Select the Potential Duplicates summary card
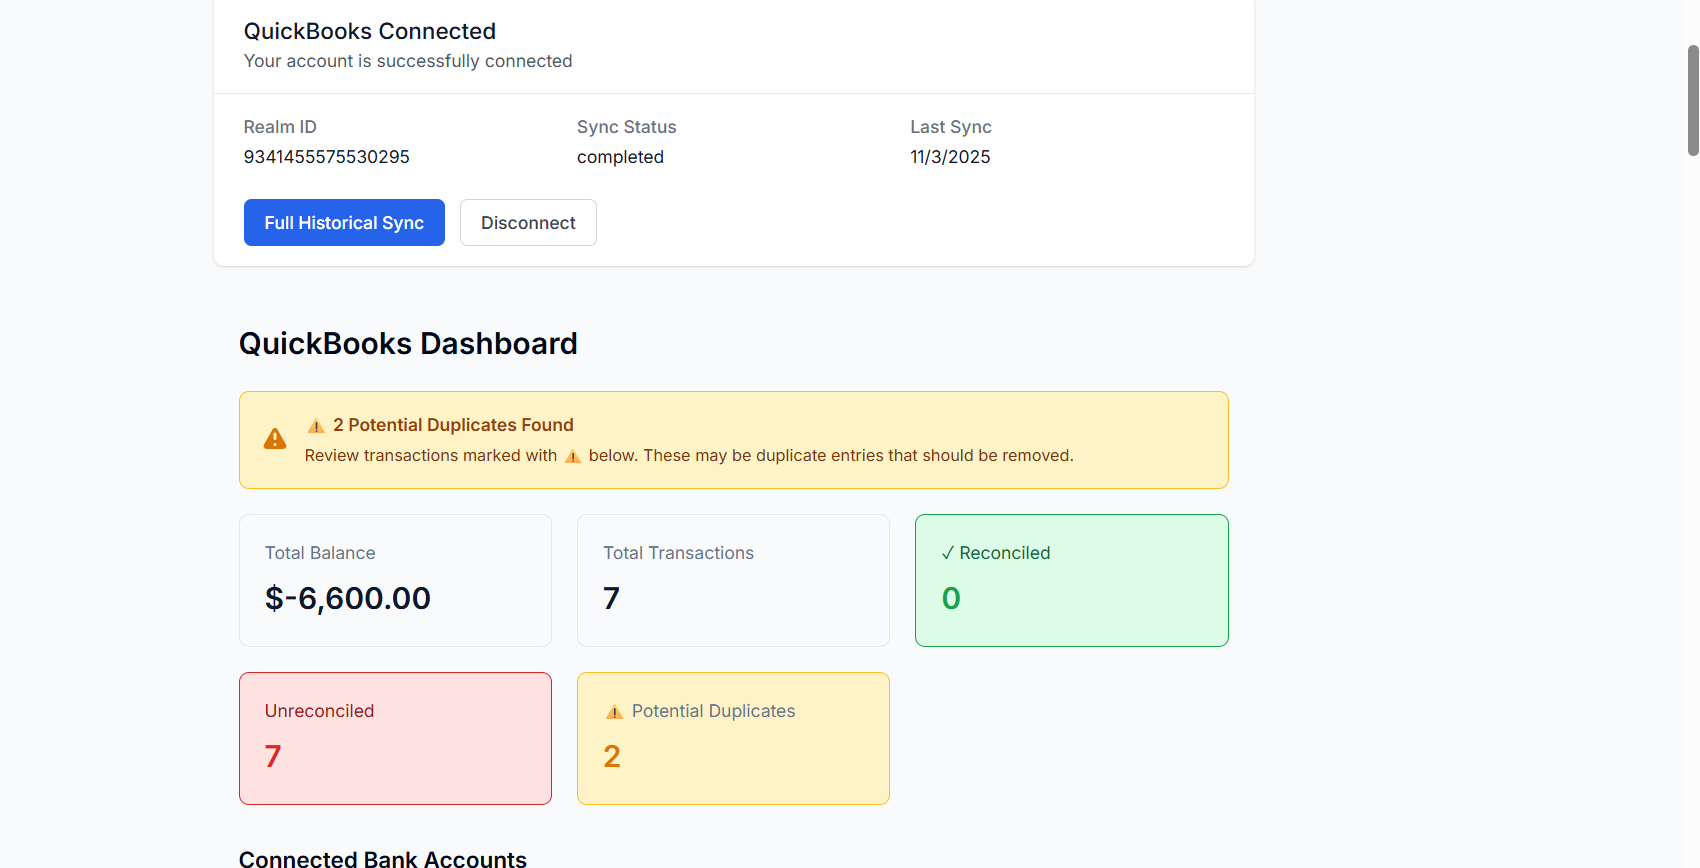 (x=733, y=738)
